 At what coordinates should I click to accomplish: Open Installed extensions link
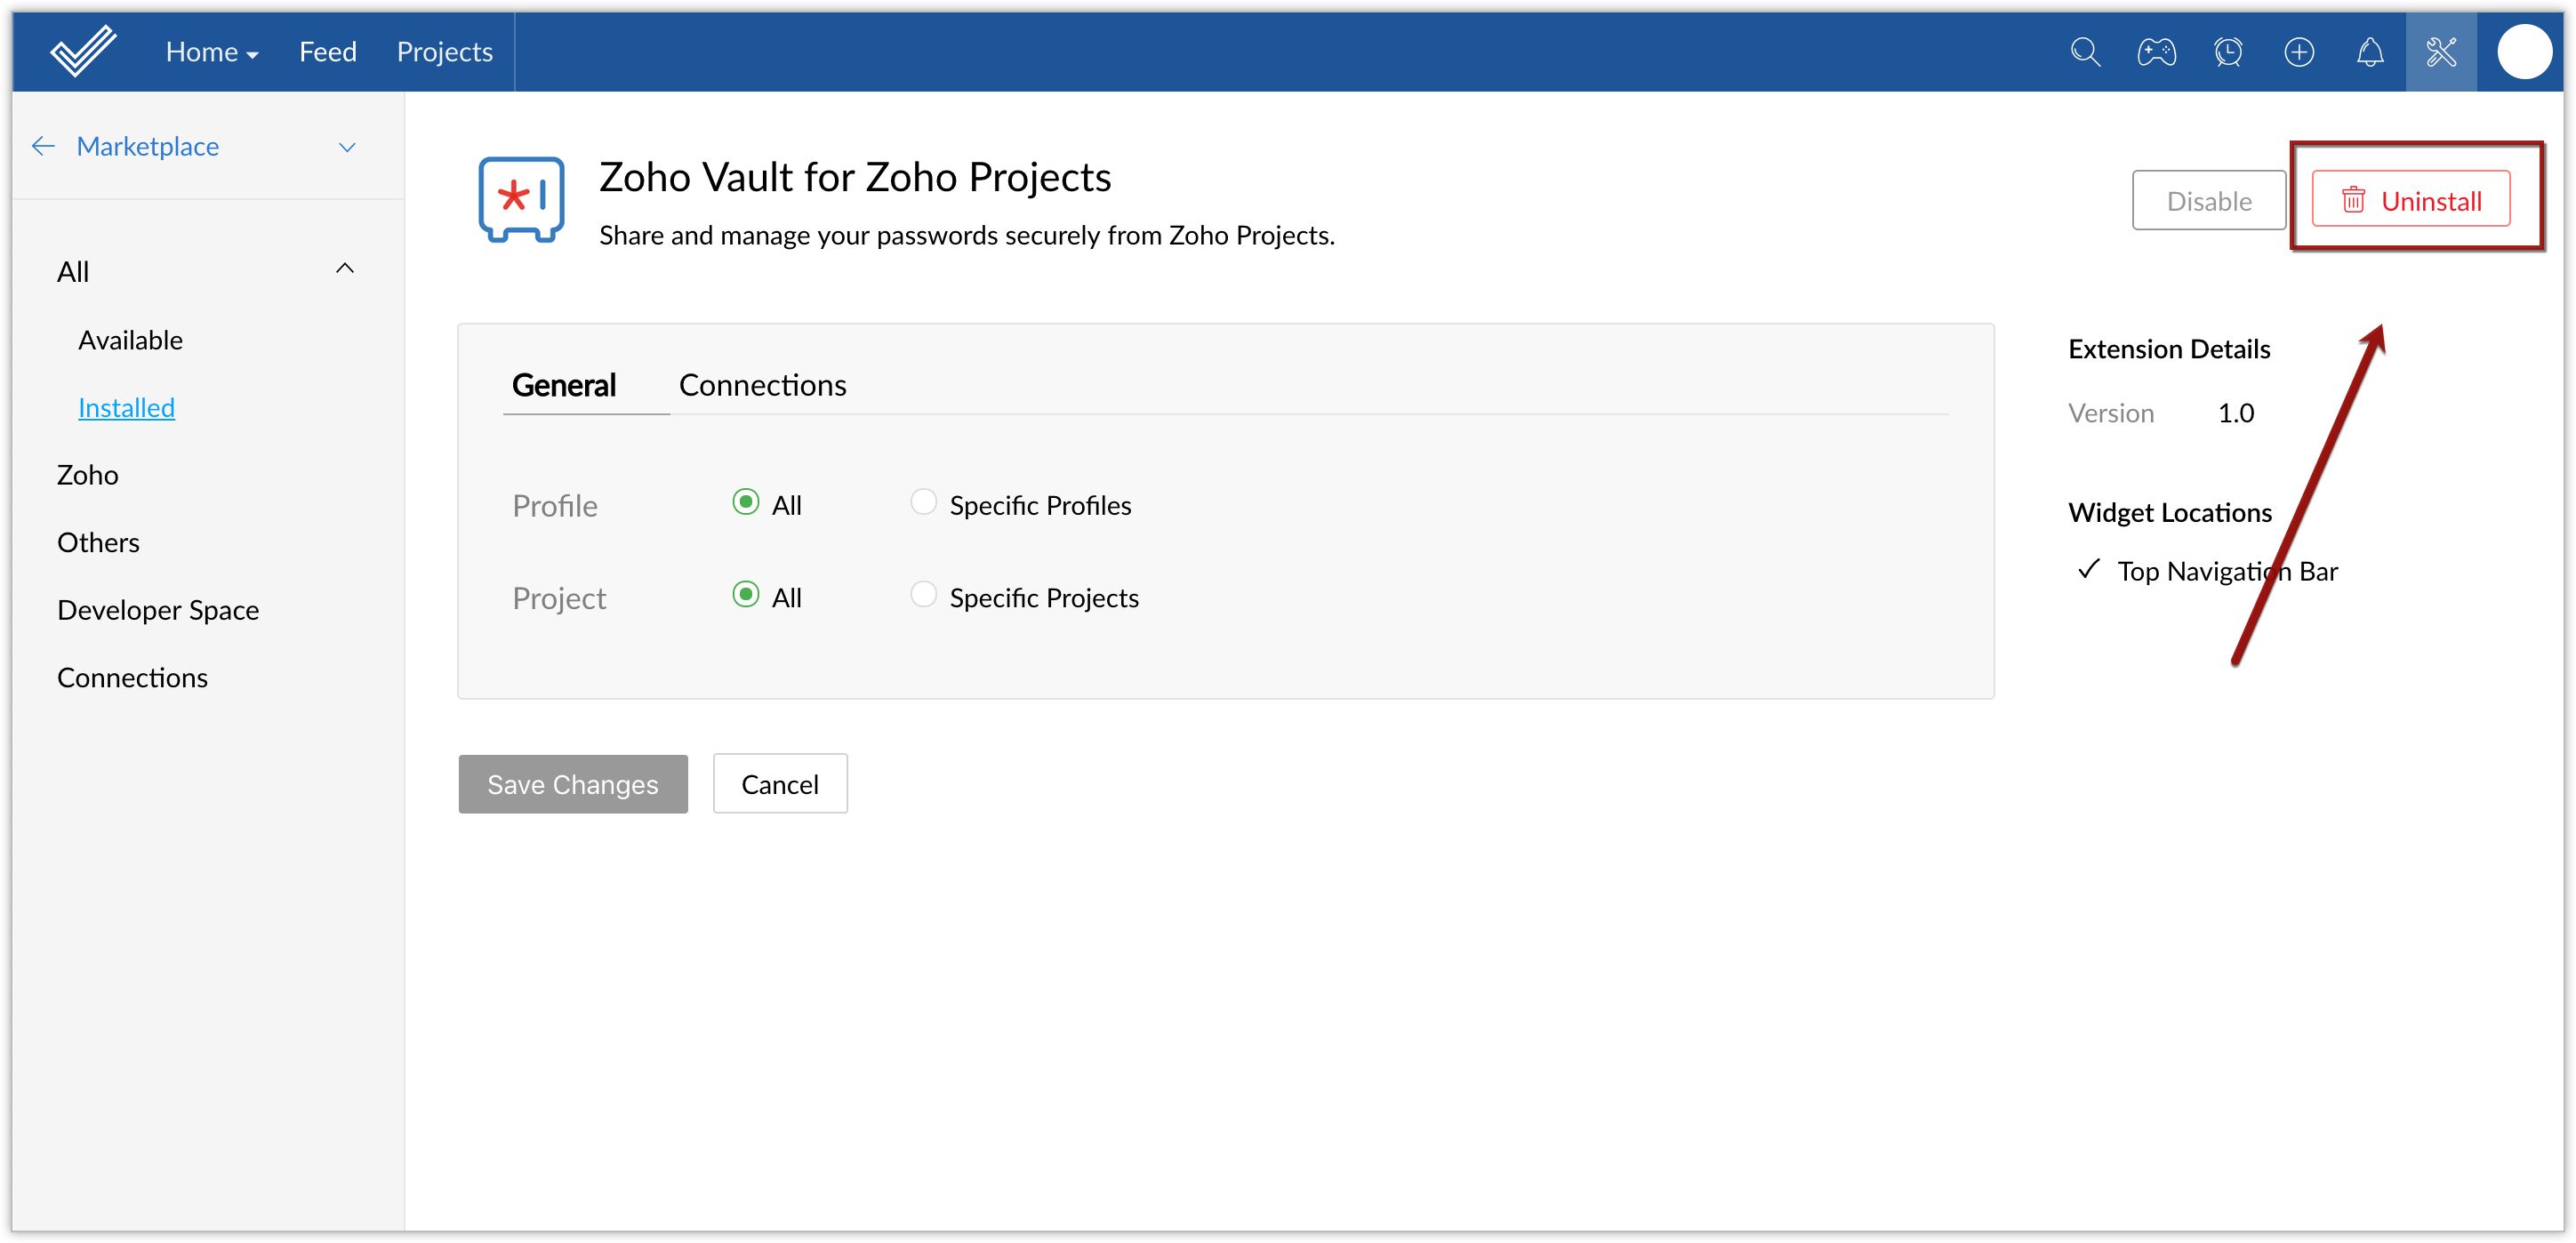[126, 408]
